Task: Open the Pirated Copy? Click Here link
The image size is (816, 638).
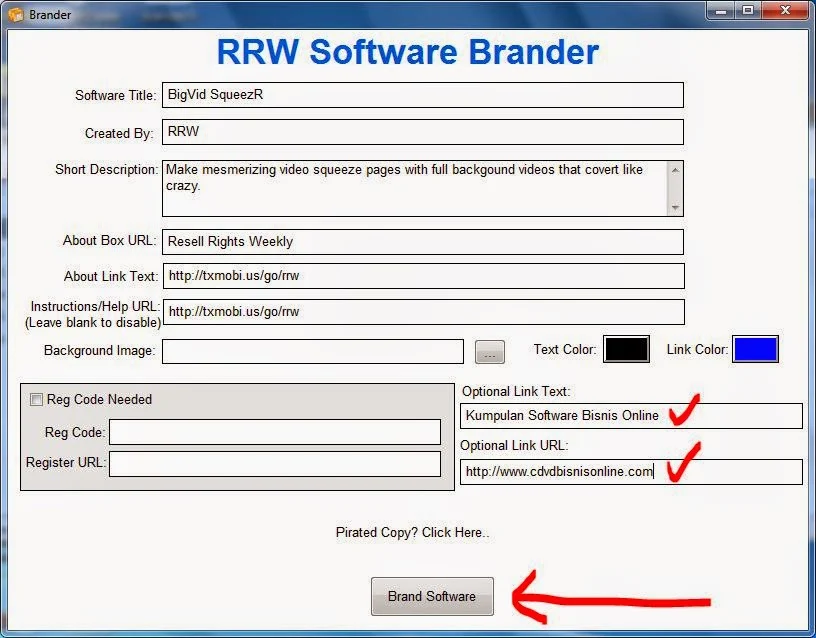Action: tap(412, 532)
